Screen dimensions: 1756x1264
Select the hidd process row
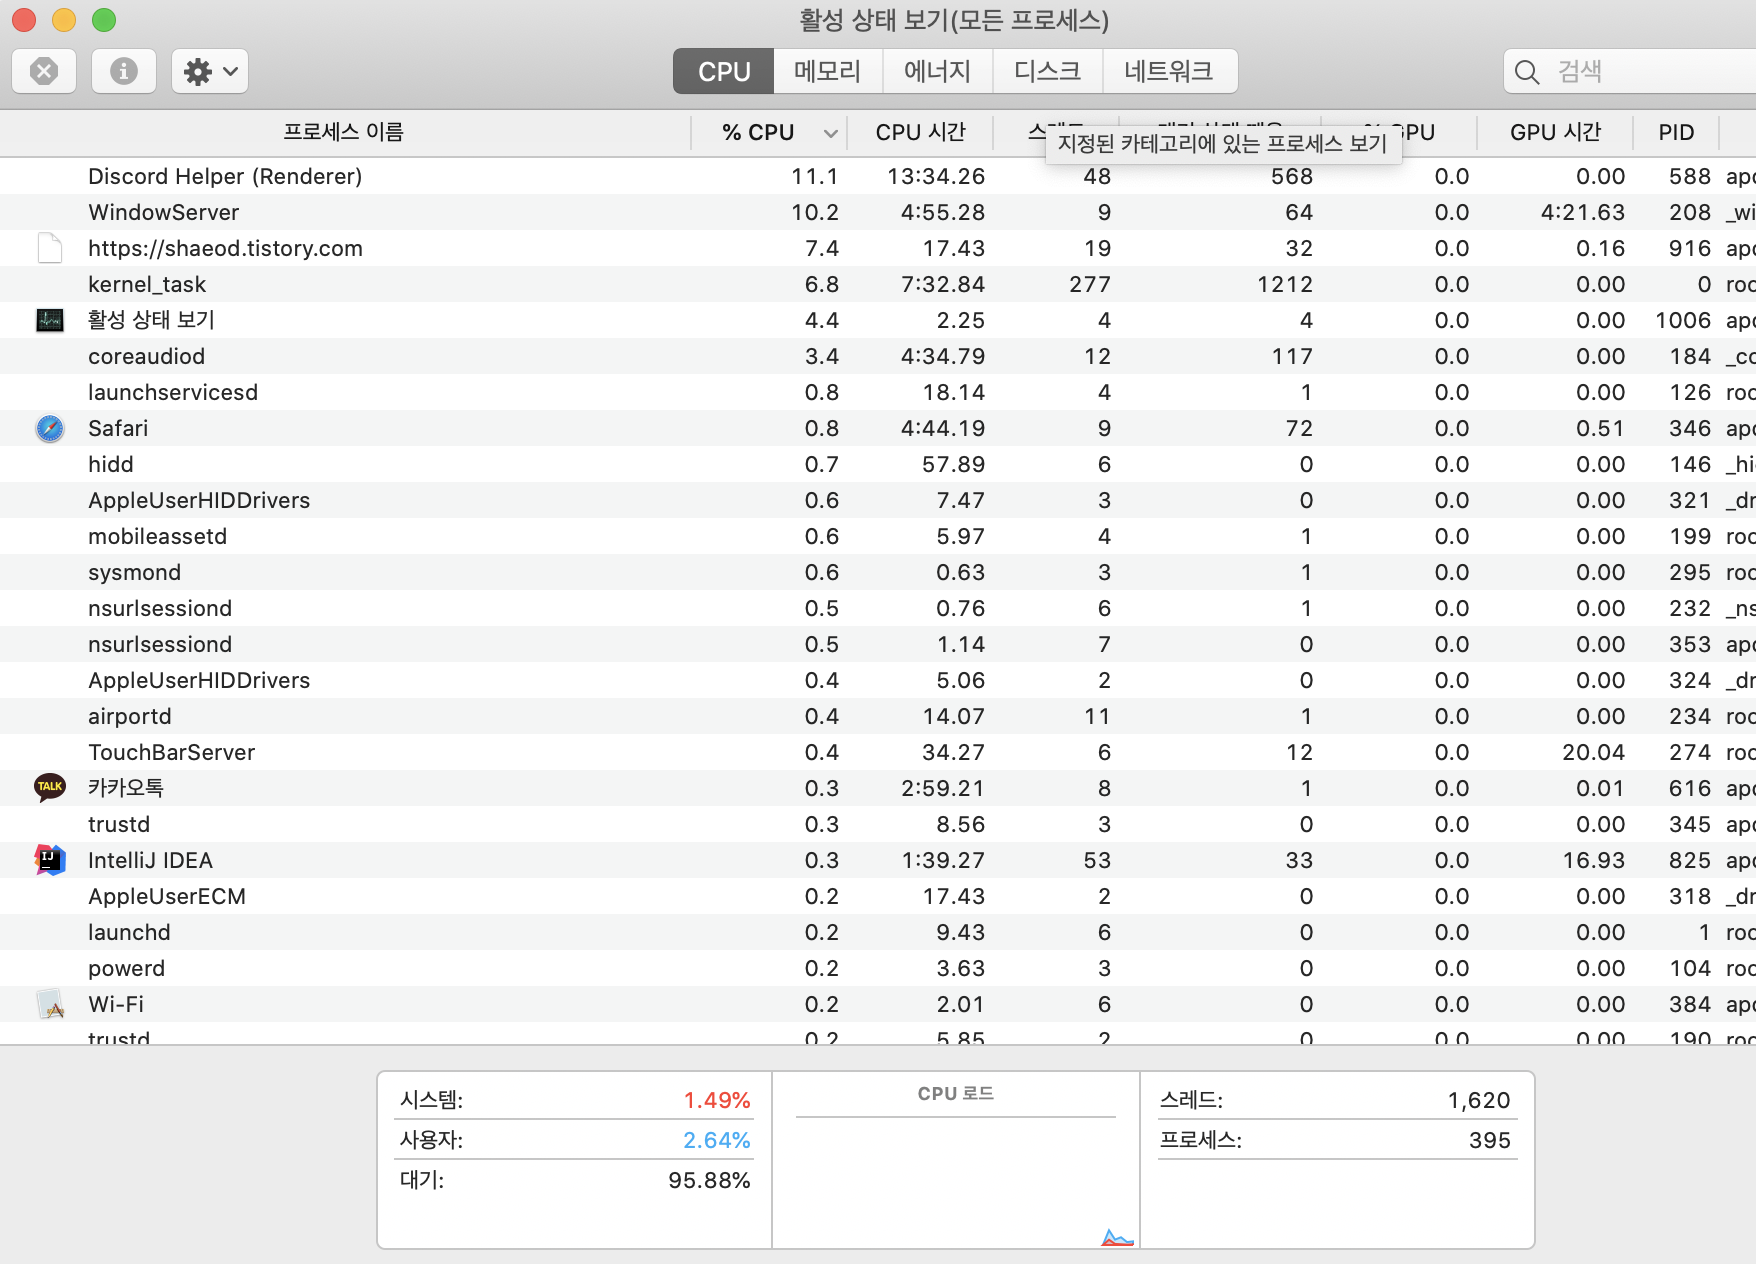tap(878, 464)
